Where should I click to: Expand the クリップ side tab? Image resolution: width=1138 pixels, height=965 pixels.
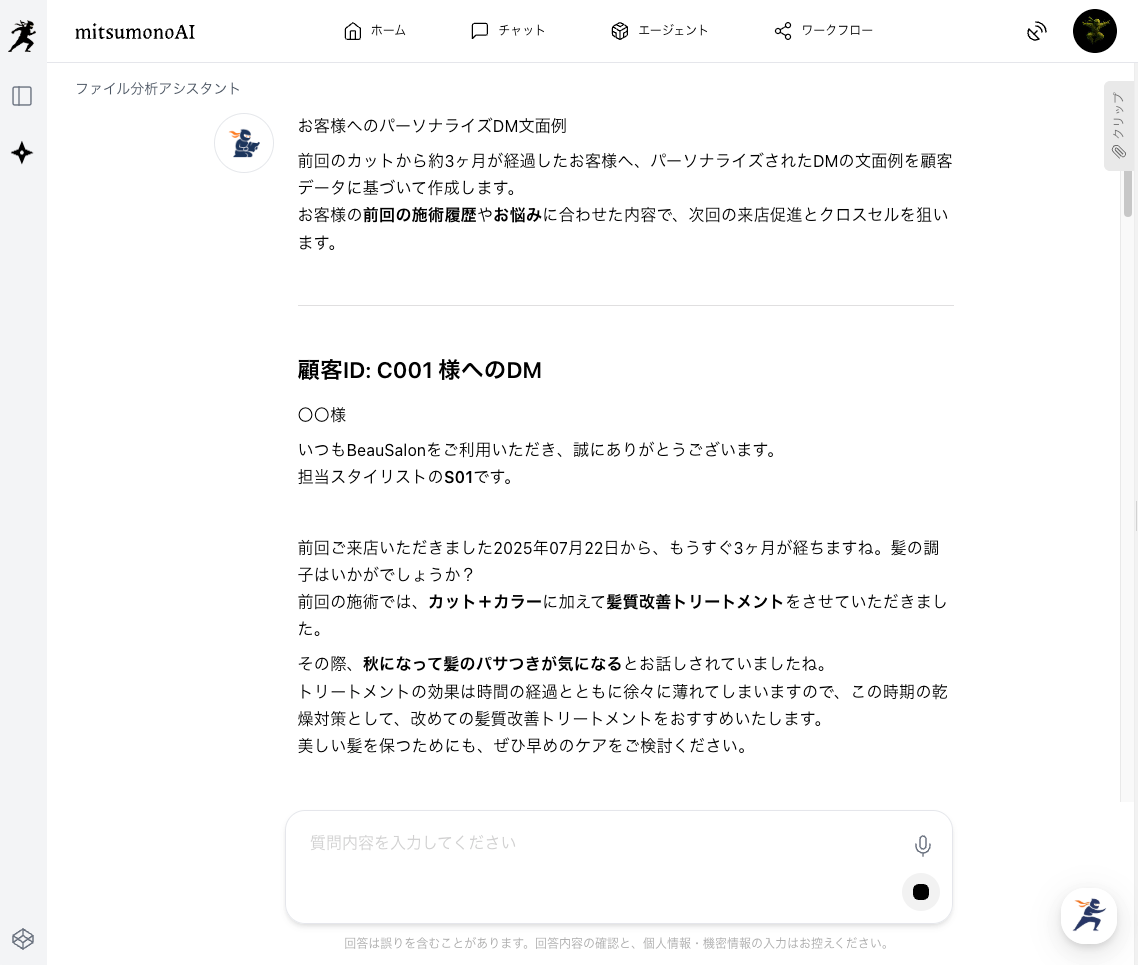pos(1118,126)
